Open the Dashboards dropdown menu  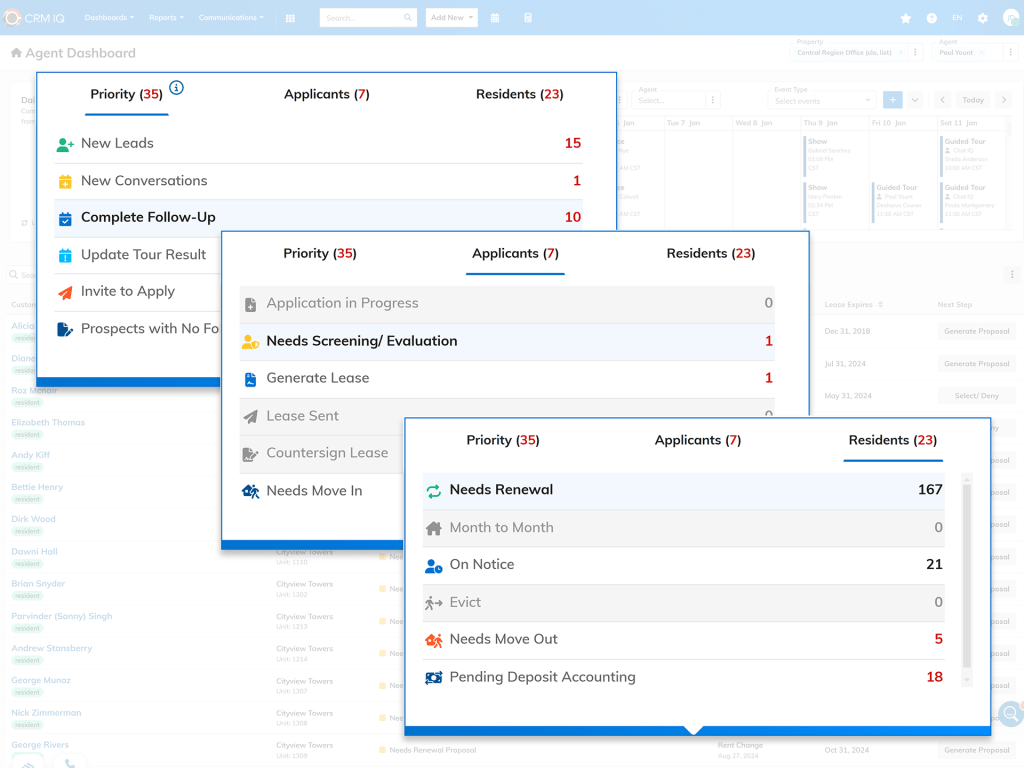pyautogui.click(x=109, y=18)
